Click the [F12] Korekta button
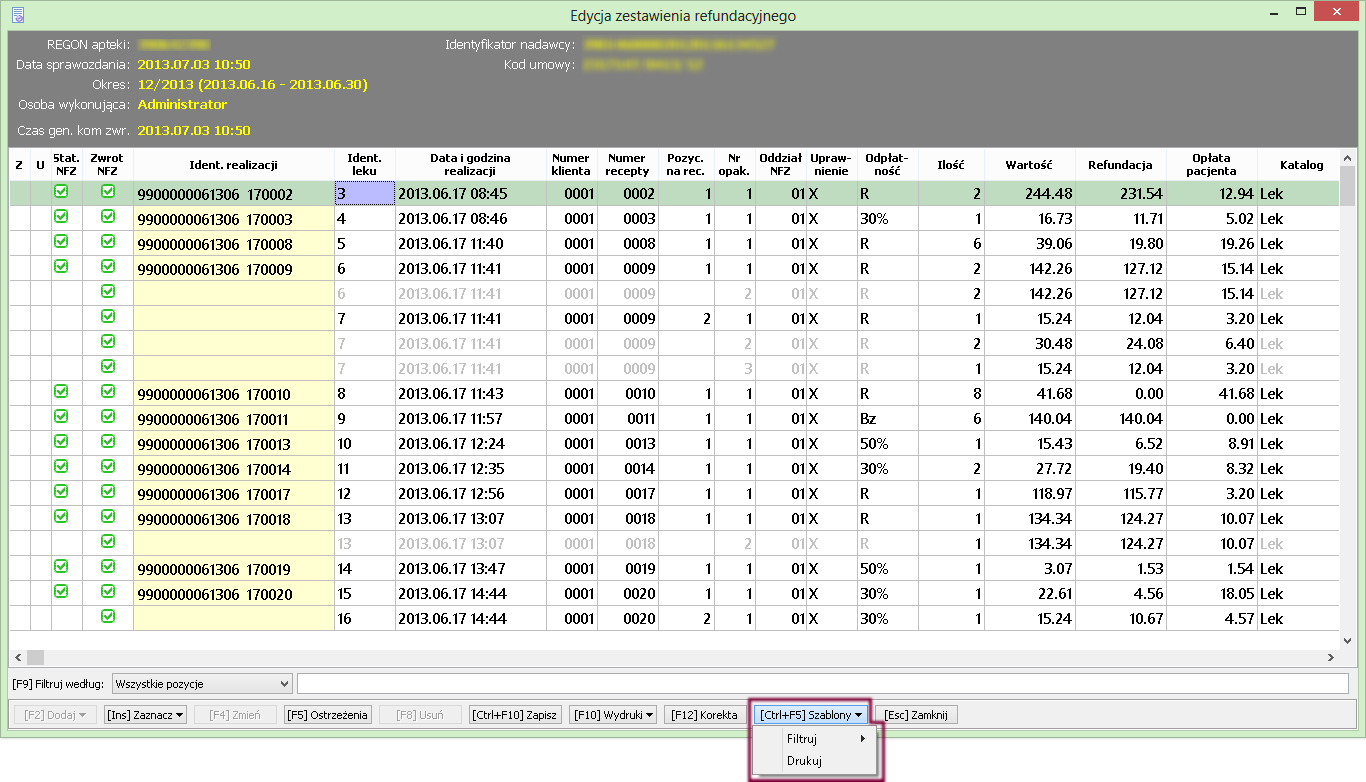This screenshot has width=1366, height=782. [705, 715]
